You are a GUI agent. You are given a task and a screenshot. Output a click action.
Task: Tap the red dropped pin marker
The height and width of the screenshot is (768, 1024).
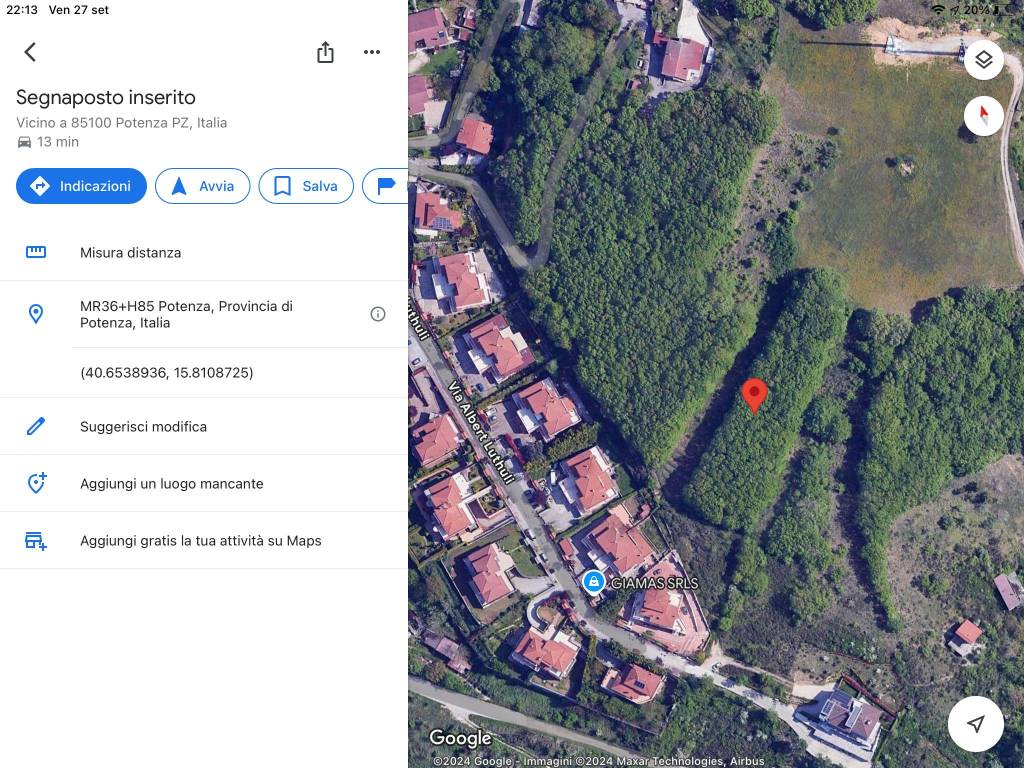(x=754, y=394)
